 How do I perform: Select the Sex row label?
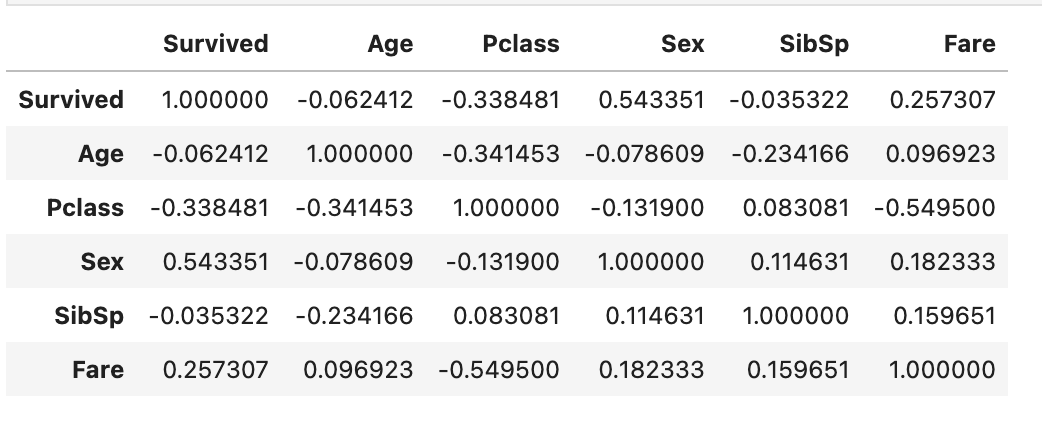(x=102, y=262)
